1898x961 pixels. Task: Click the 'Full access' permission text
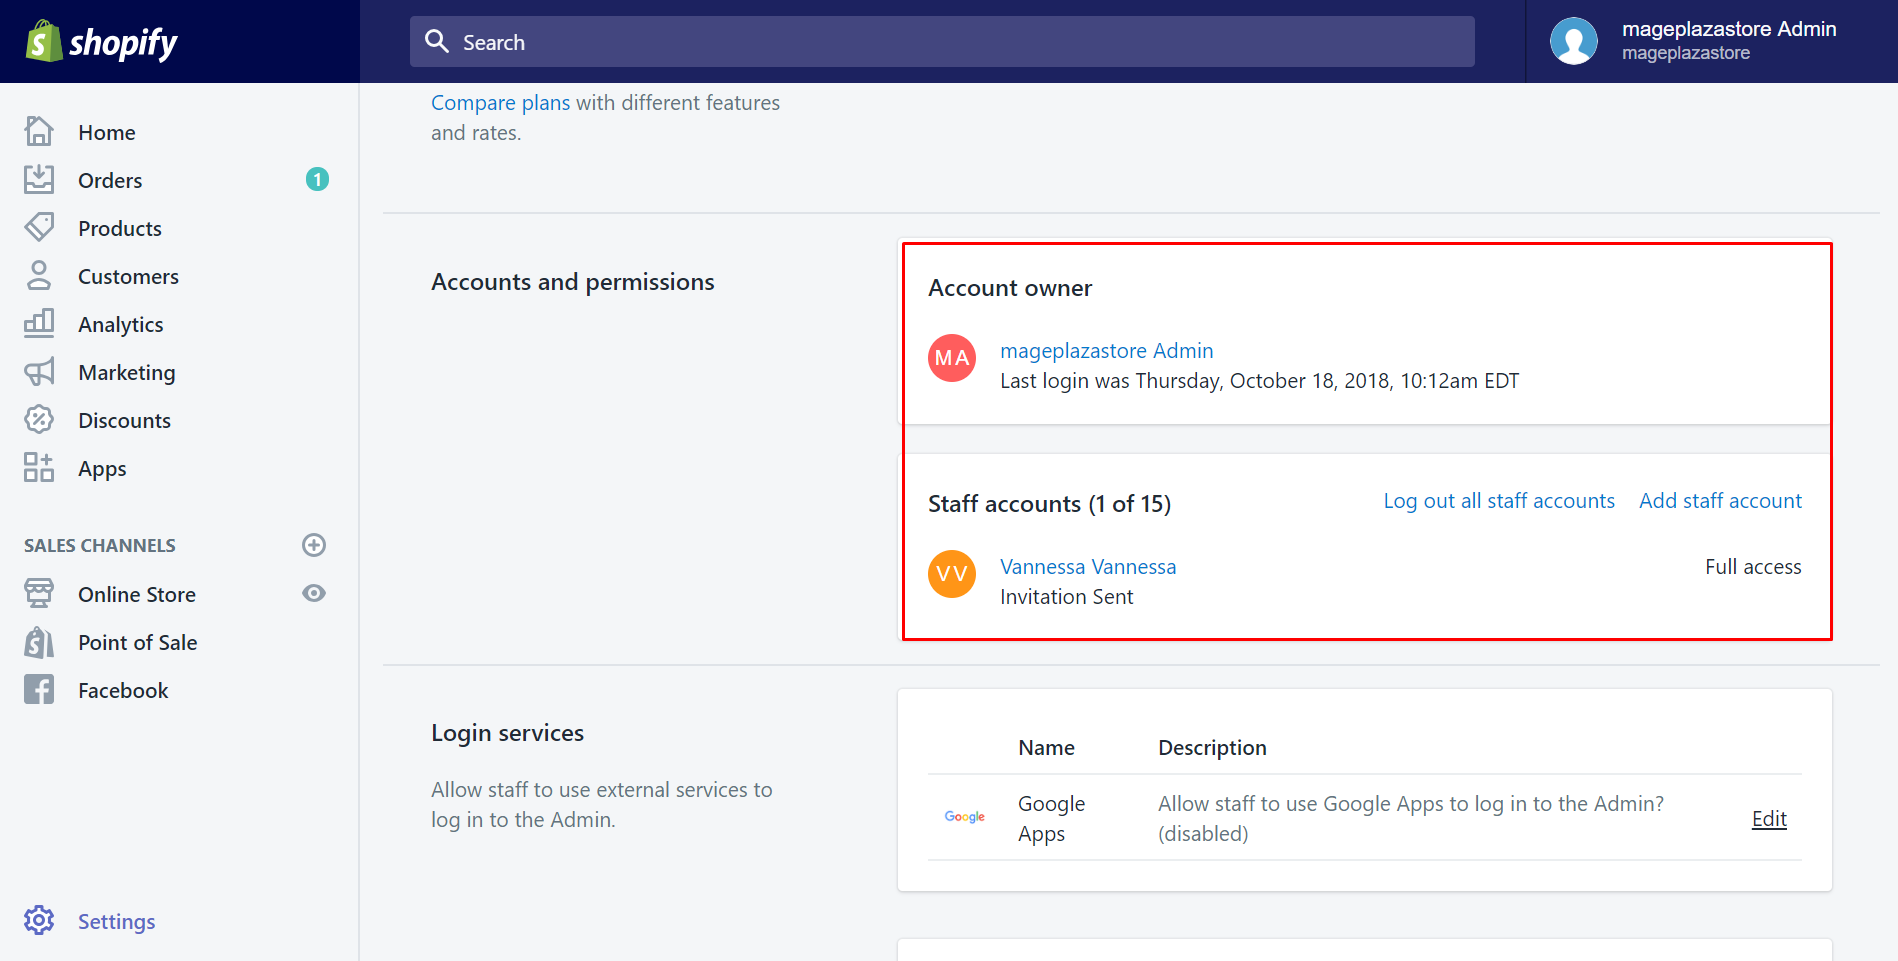coord(1753,567)
